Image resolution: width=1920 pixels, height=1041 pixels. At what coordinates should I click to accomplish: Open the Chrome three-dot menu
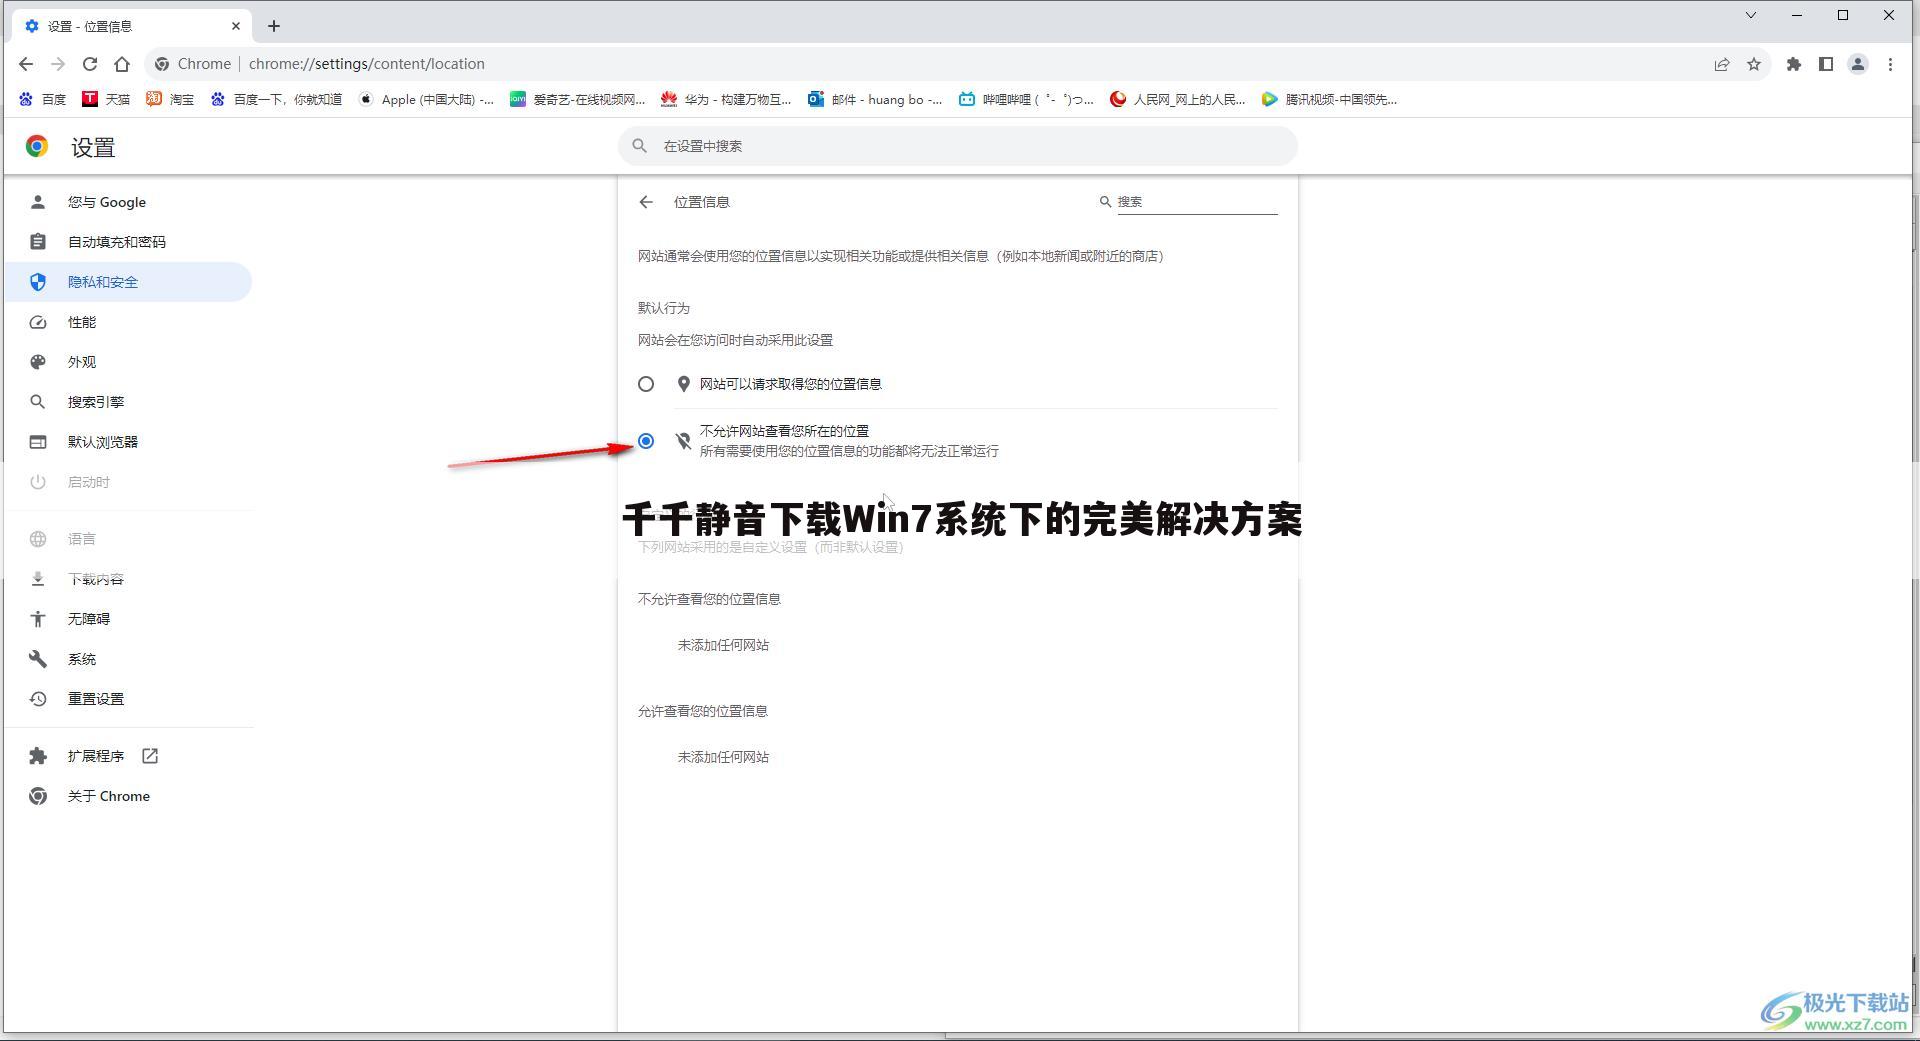point(1890,64)
